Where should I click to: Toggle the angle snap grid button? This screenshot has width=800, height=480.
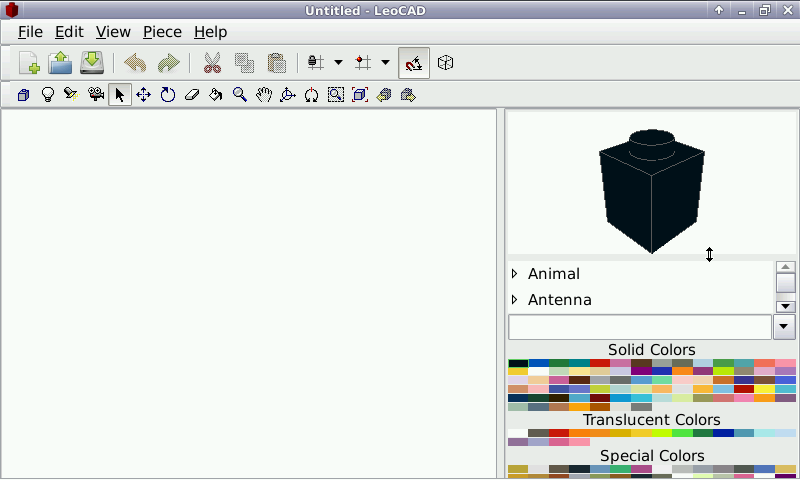tap(363, 63)
